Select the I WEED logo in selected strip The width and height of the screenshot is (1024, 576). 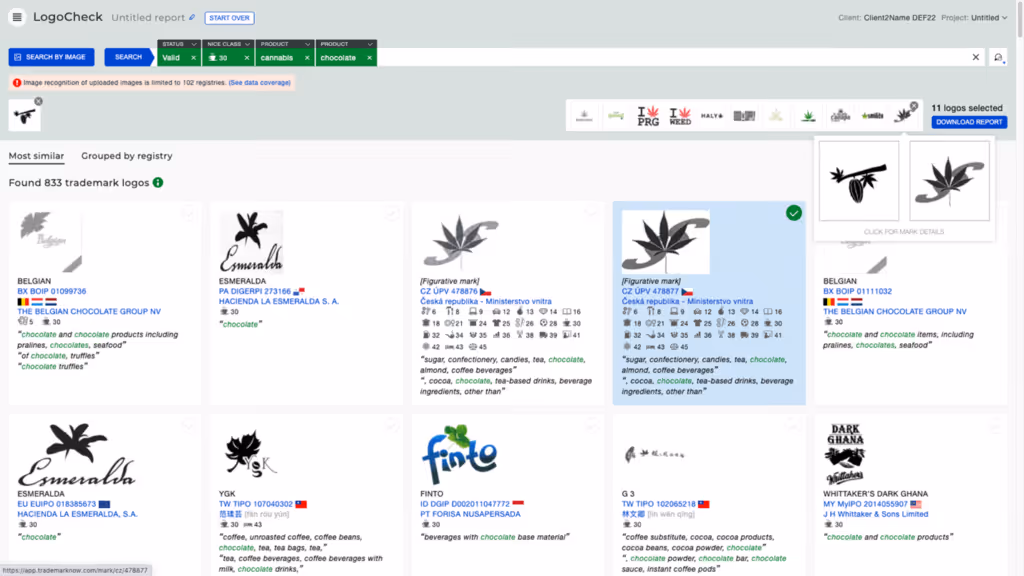[x=680, y=116]
